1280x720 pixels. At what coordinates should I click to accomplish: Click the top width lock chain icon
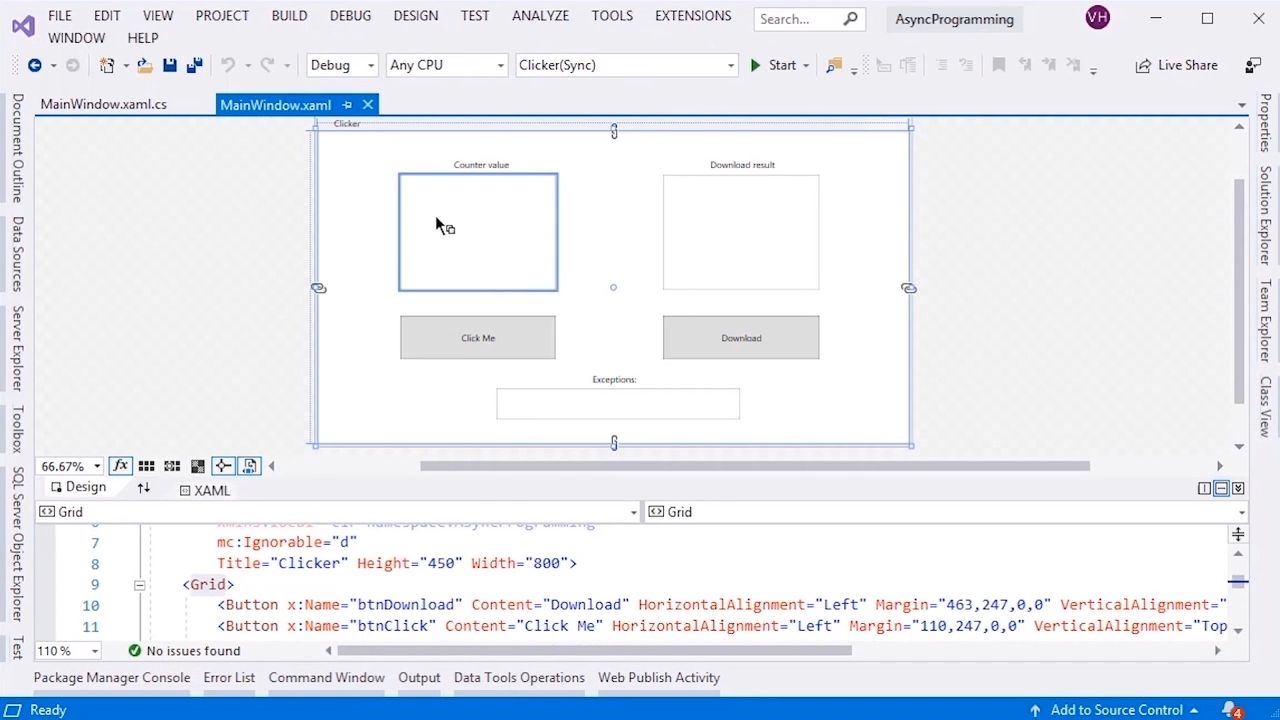pos(614,131)
